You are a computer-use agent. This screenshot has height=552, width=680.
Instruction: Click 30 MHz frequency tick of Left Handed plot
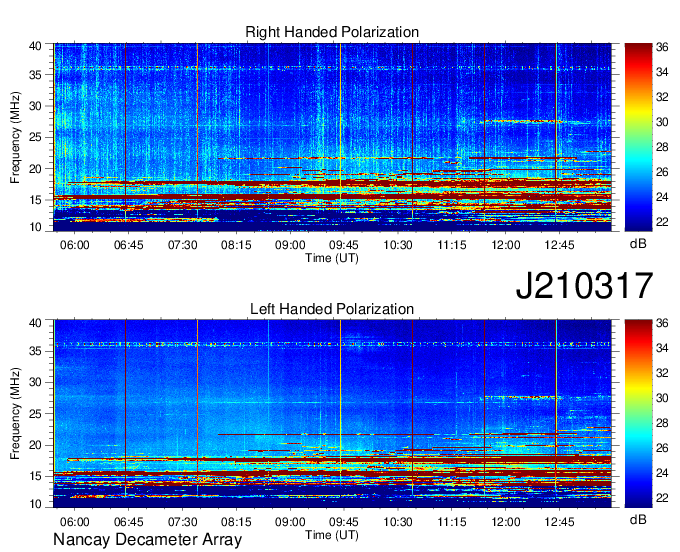click(x=35, y=382)
